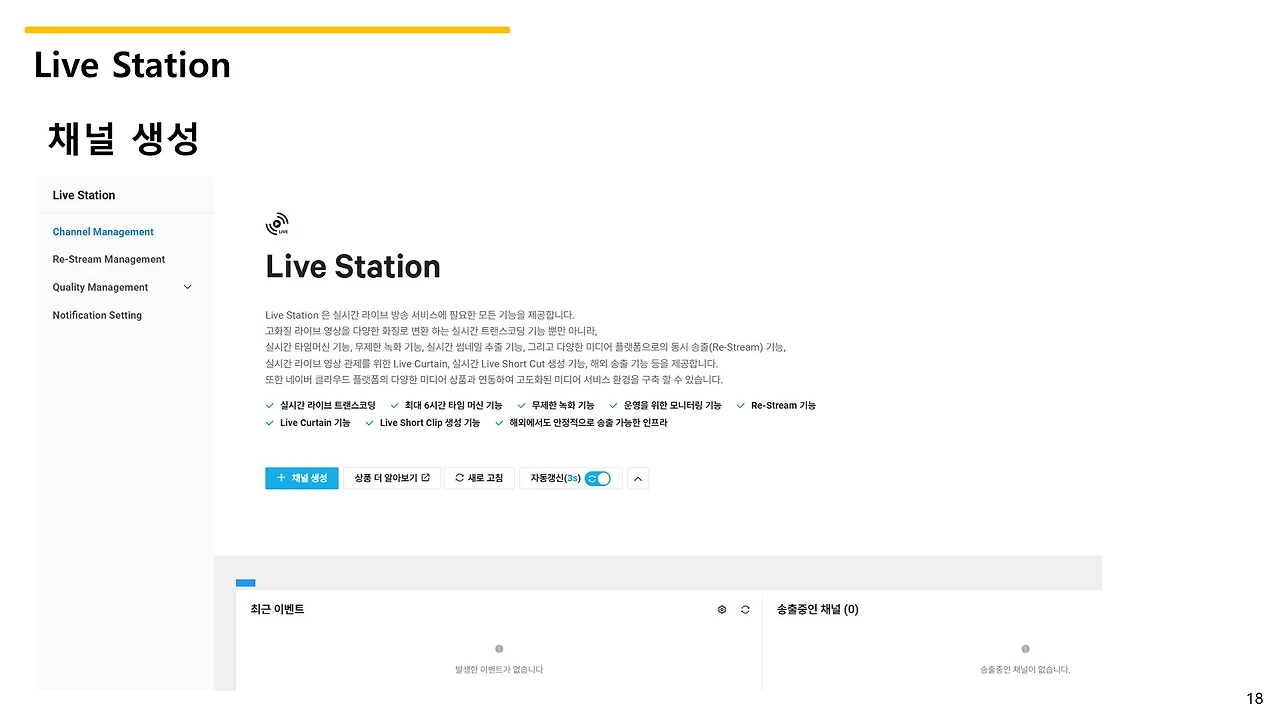Click the 발생한 이벤트가 없습니다 message
Screen dimensions: 1280x720
coord(499,670)
